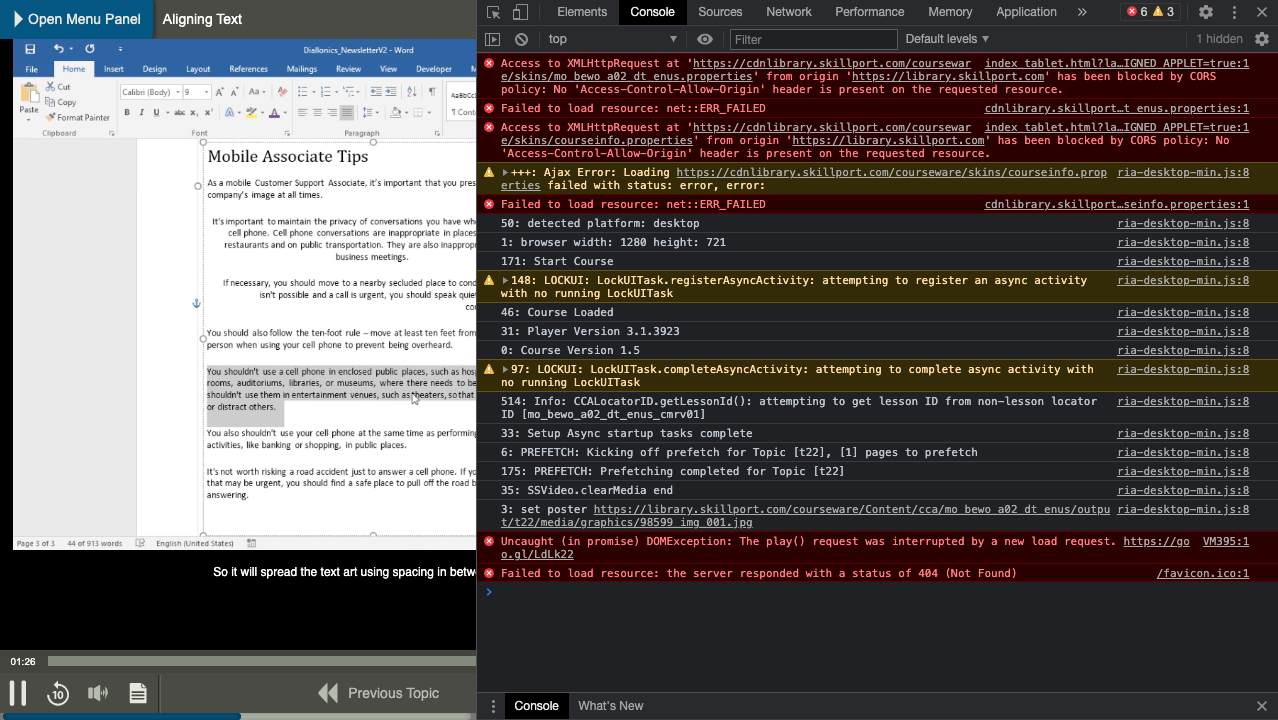The width and height of the screenshot is (1278, 720).
Task: Toggle Bold formatting in Word
Action: click(127, 113)
